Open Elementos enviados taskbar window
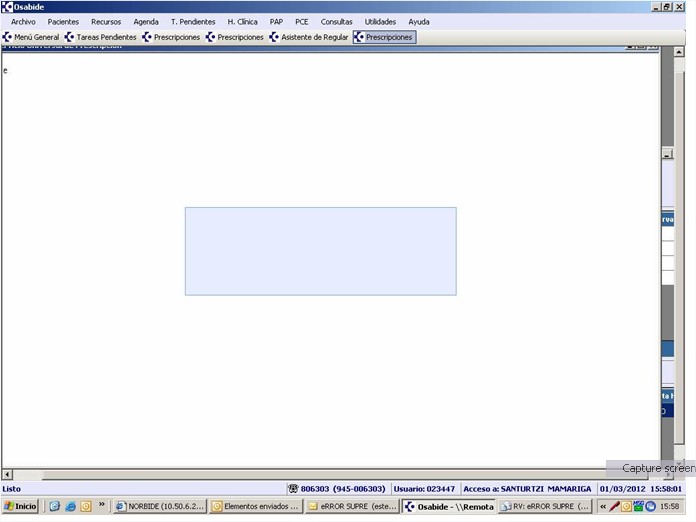The image size is (696, 522). (x=255, y=506)
